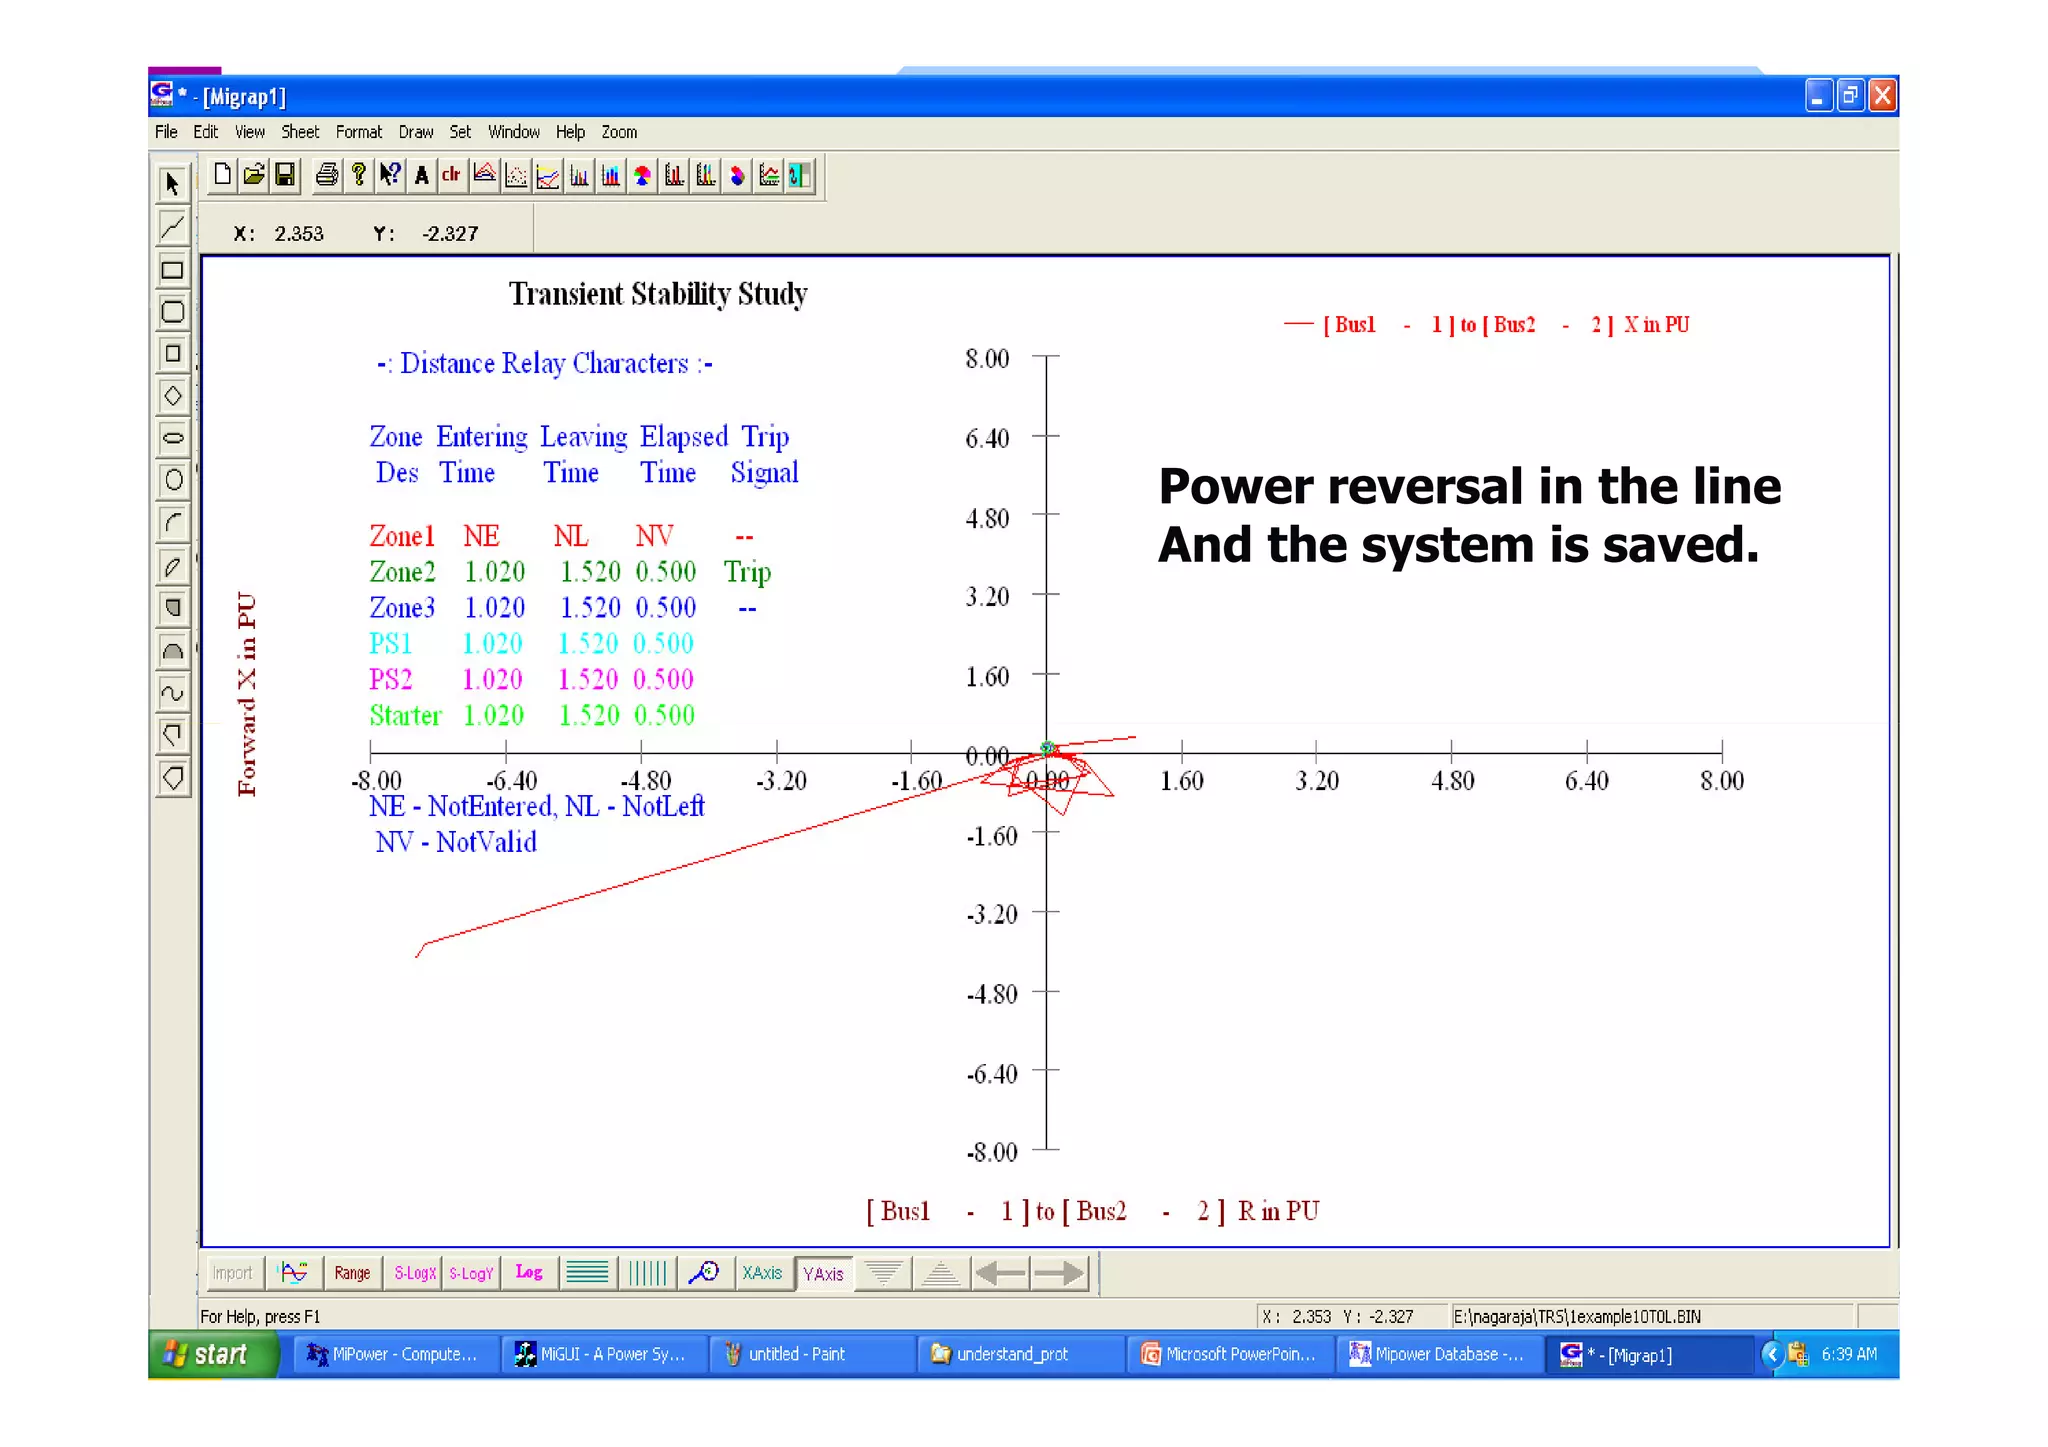
Task: Open a file with the folder icon
Action: [254, 176]
